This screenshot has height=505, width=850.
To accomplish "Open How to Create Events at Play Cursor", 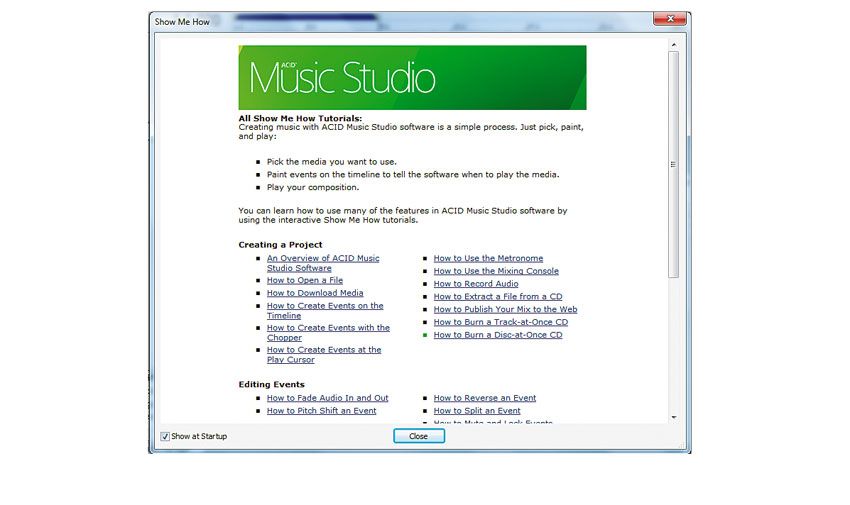I will [324, 355].
